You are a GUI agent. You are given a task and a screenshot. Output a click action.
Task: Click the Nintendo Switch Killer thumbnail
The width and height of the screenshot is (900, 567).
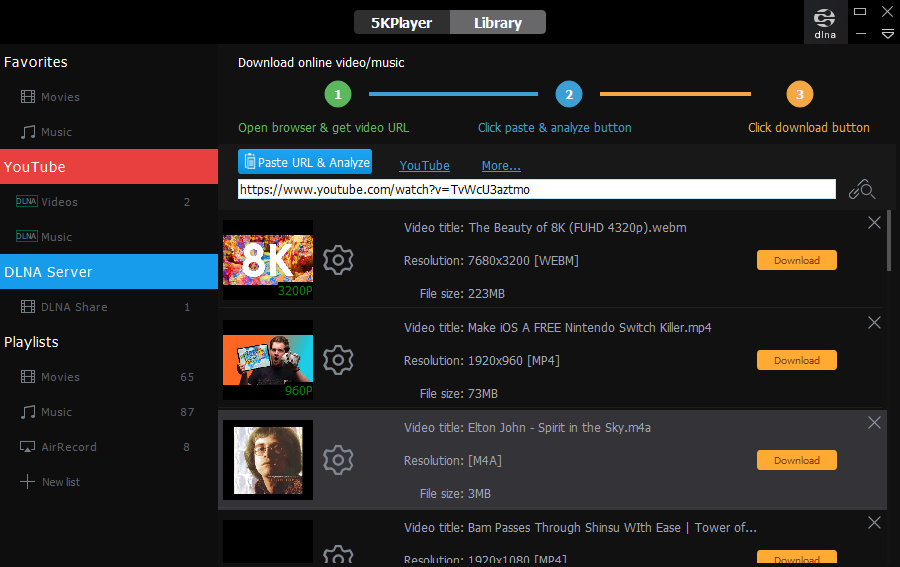pyautogui.click(x=268, y=360)
